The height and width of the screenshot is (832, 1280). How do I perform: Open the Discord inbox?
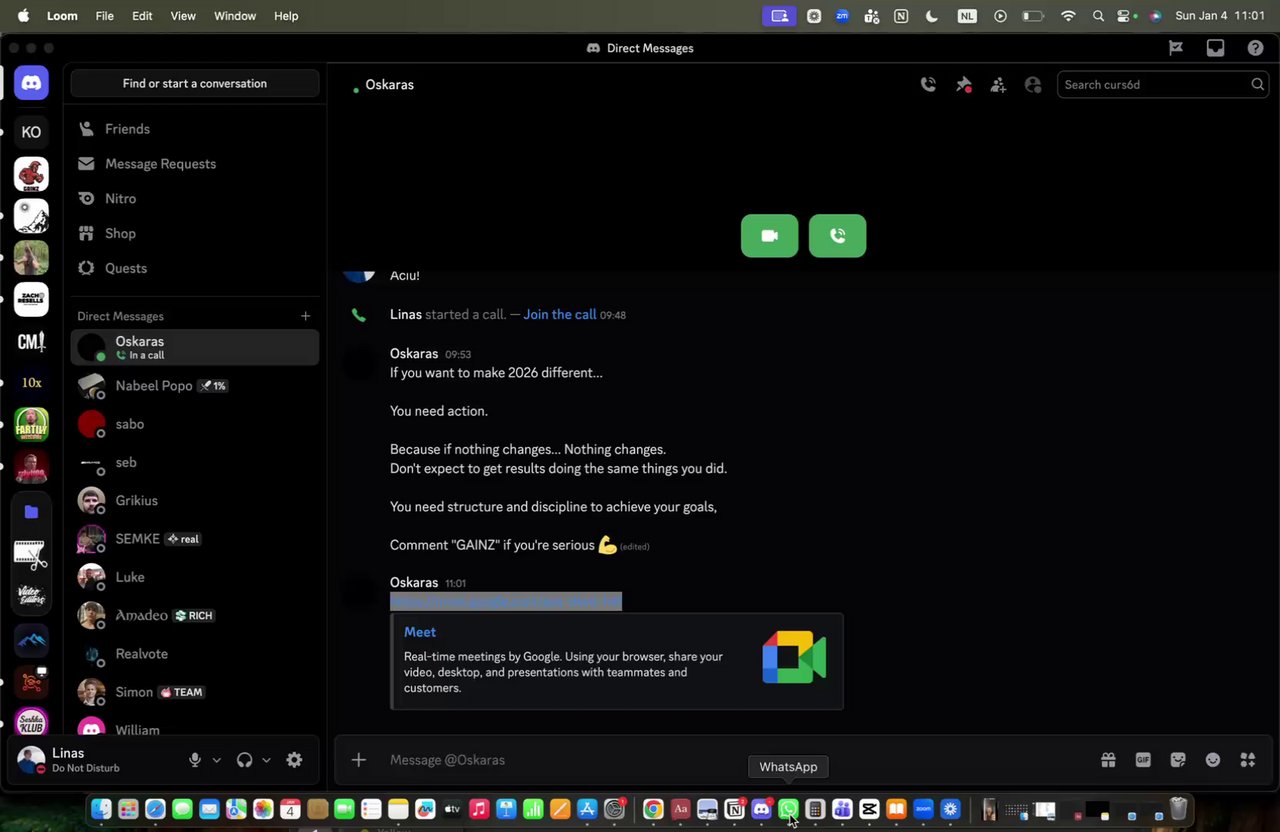1215,48
